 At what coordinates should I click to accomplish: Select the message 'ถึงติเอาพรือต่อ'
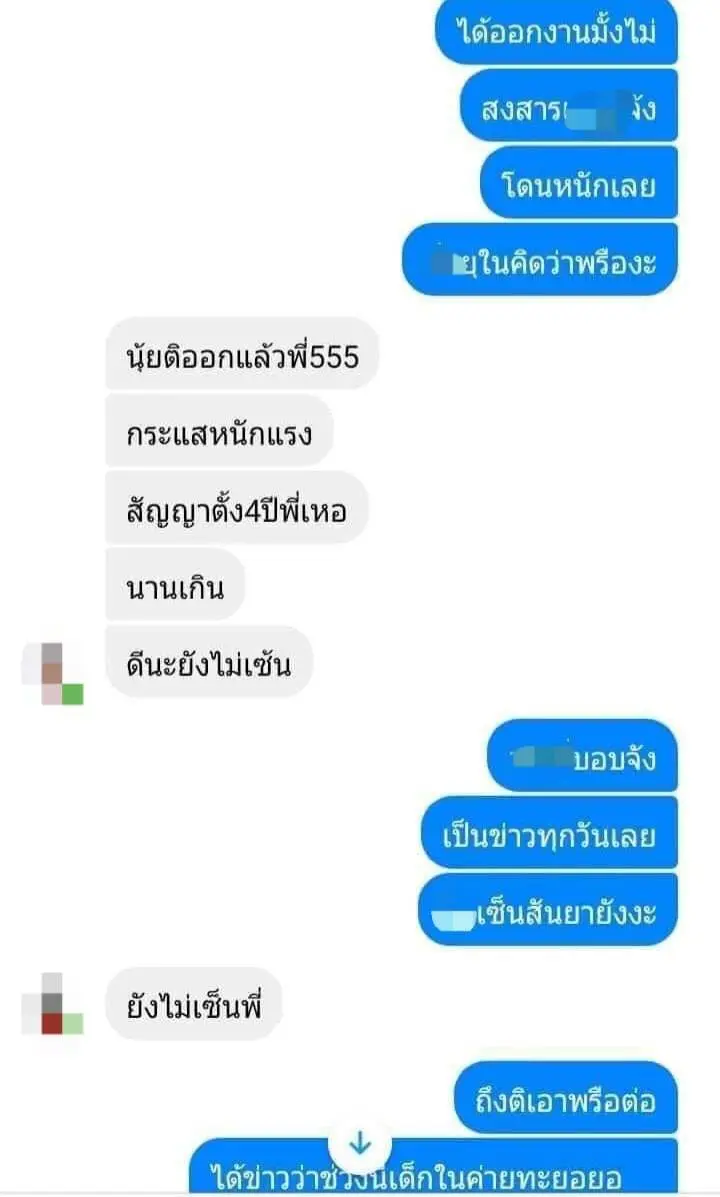pyautogui.click(x=566, y=1099)
